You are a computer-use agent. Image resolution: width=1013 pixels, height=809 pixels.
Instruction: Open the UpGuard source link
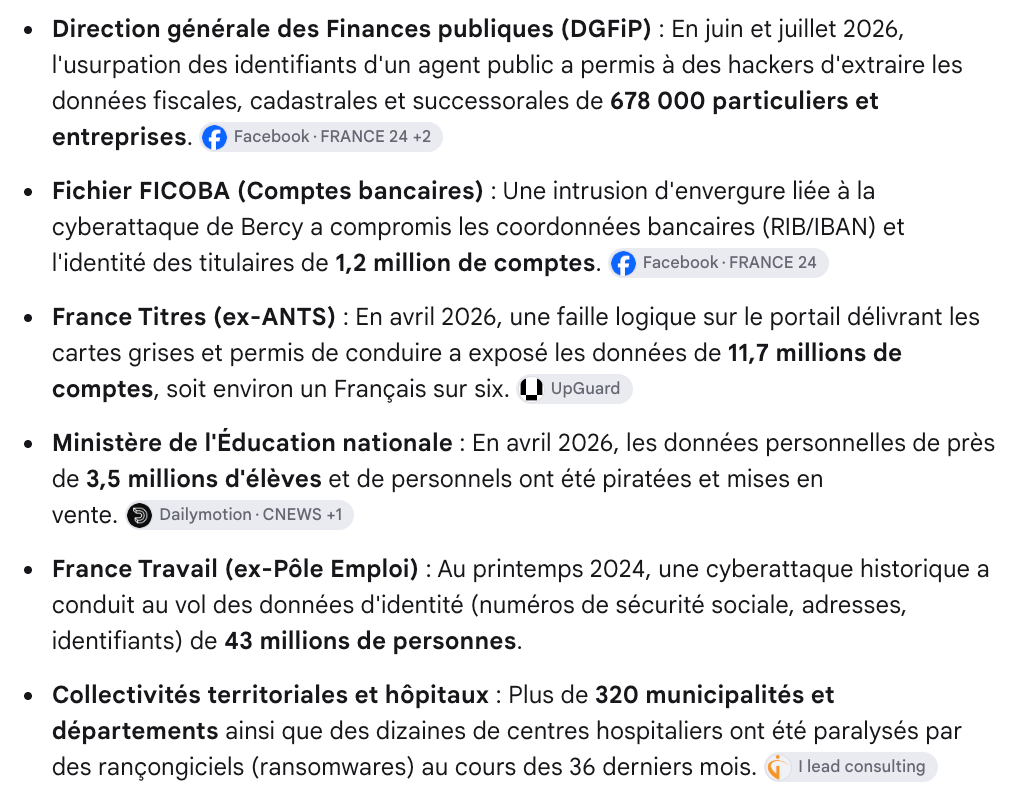(x=574, y=389)
